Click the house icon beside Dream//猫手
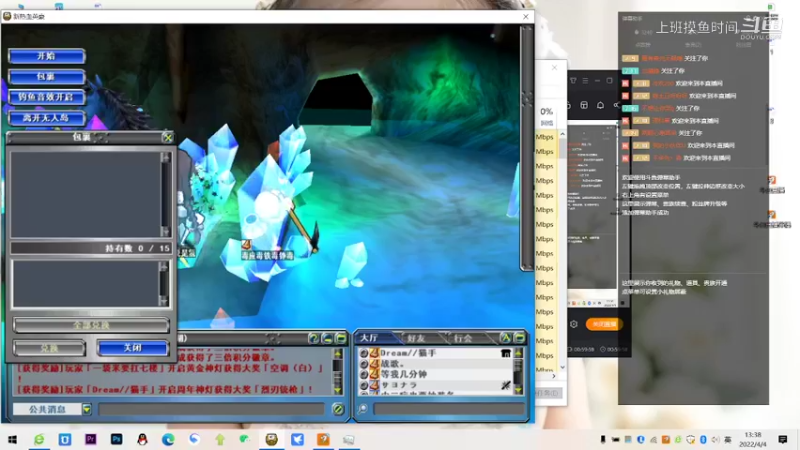The image size is (800, 450). tap(506, 353)
